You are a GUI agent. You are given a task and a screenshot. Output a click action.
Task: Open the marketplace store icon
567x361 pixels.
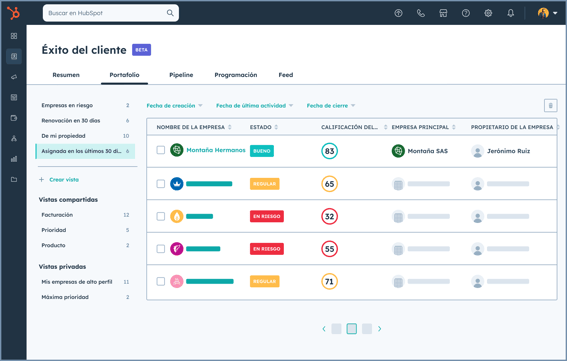pyautogui.click(x=443, y=13)
